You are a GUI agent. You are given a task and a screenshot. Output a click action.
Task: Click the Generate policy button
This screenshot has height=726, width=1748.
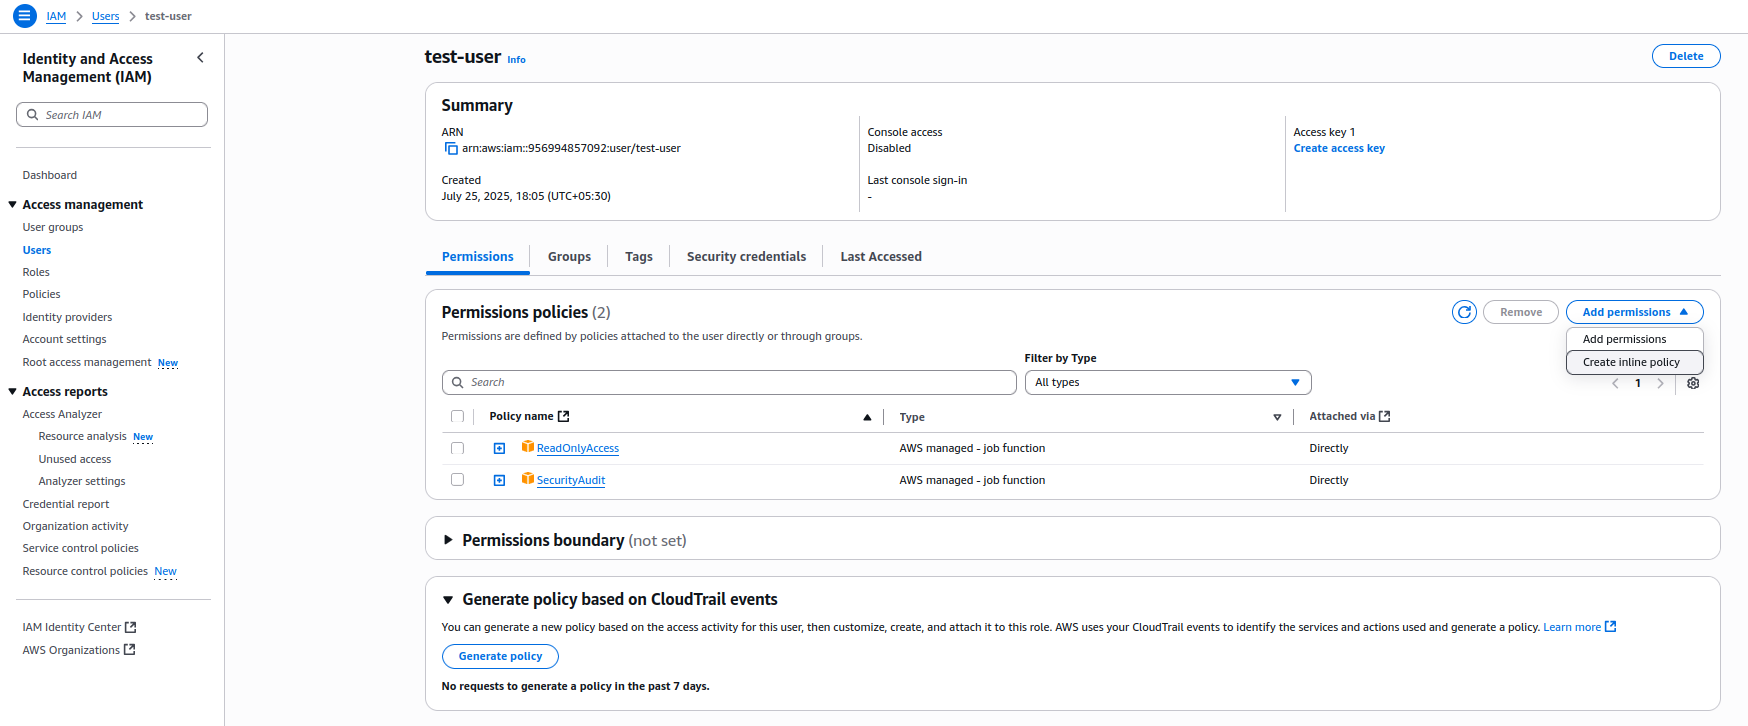tap(500, 656)
